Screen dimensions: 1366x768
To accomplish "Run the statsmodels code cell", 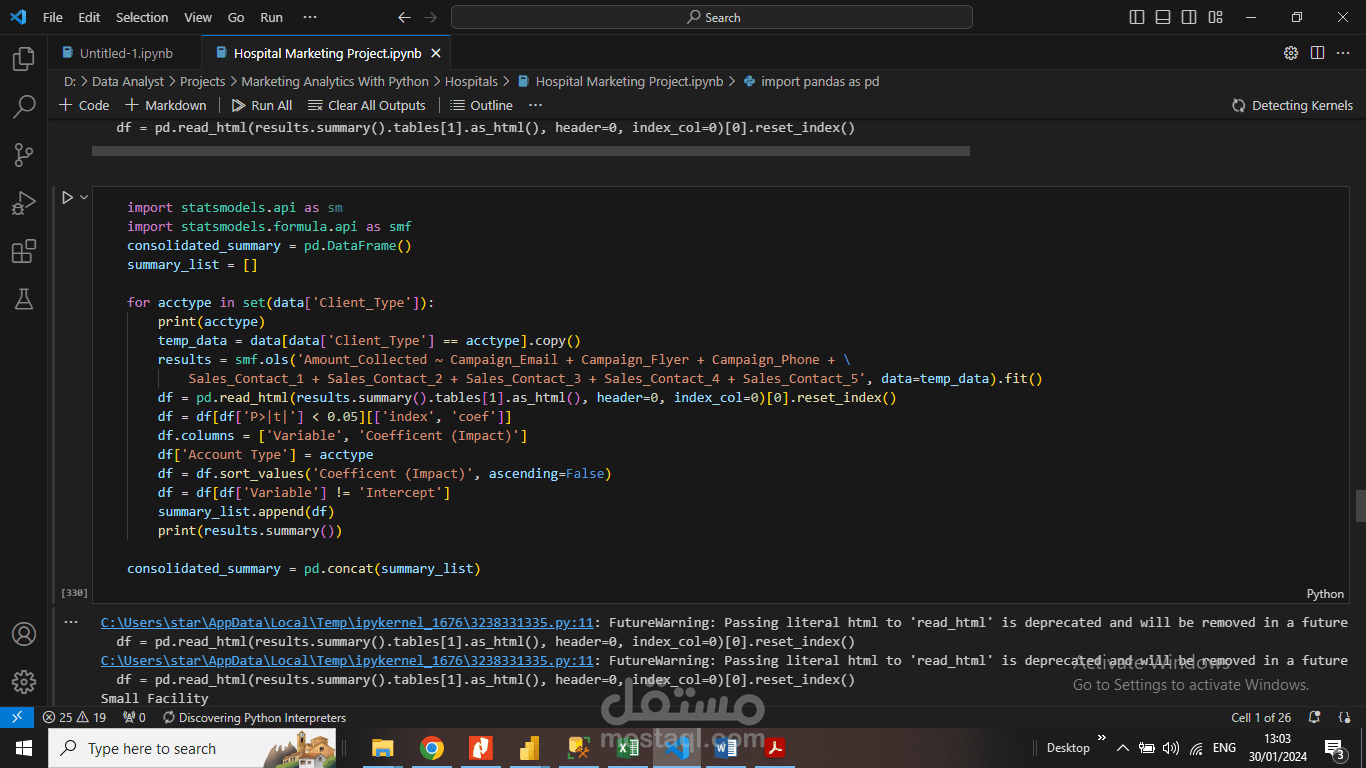I will (67, 198).
